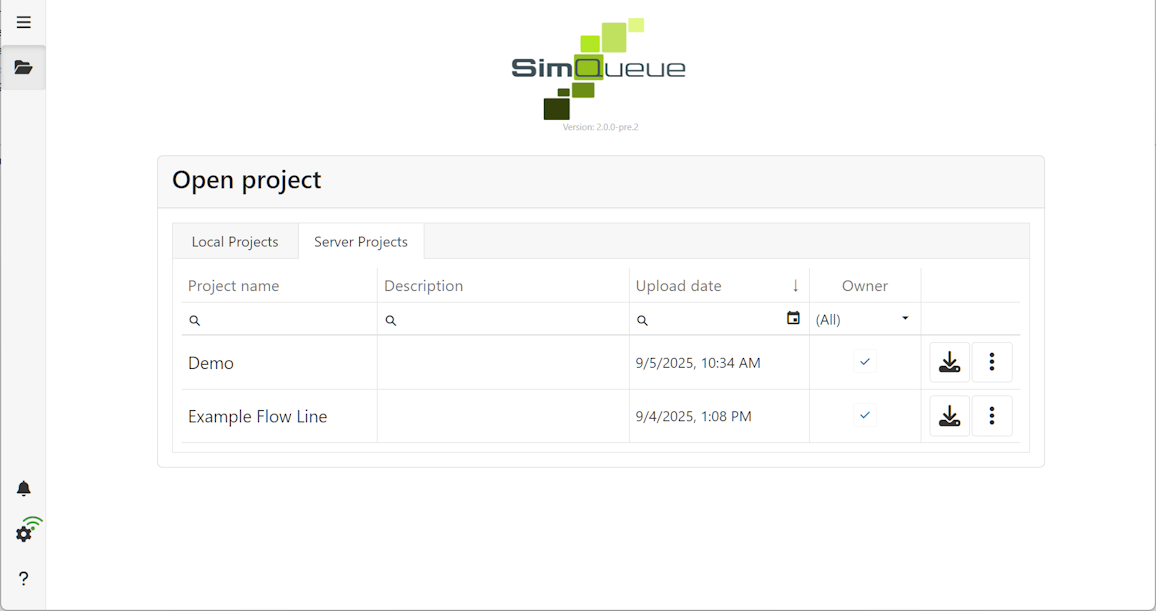The image size is (1156, 611).
Task: Switch to the Local Projects tab
Action: [x=236, y=241]
